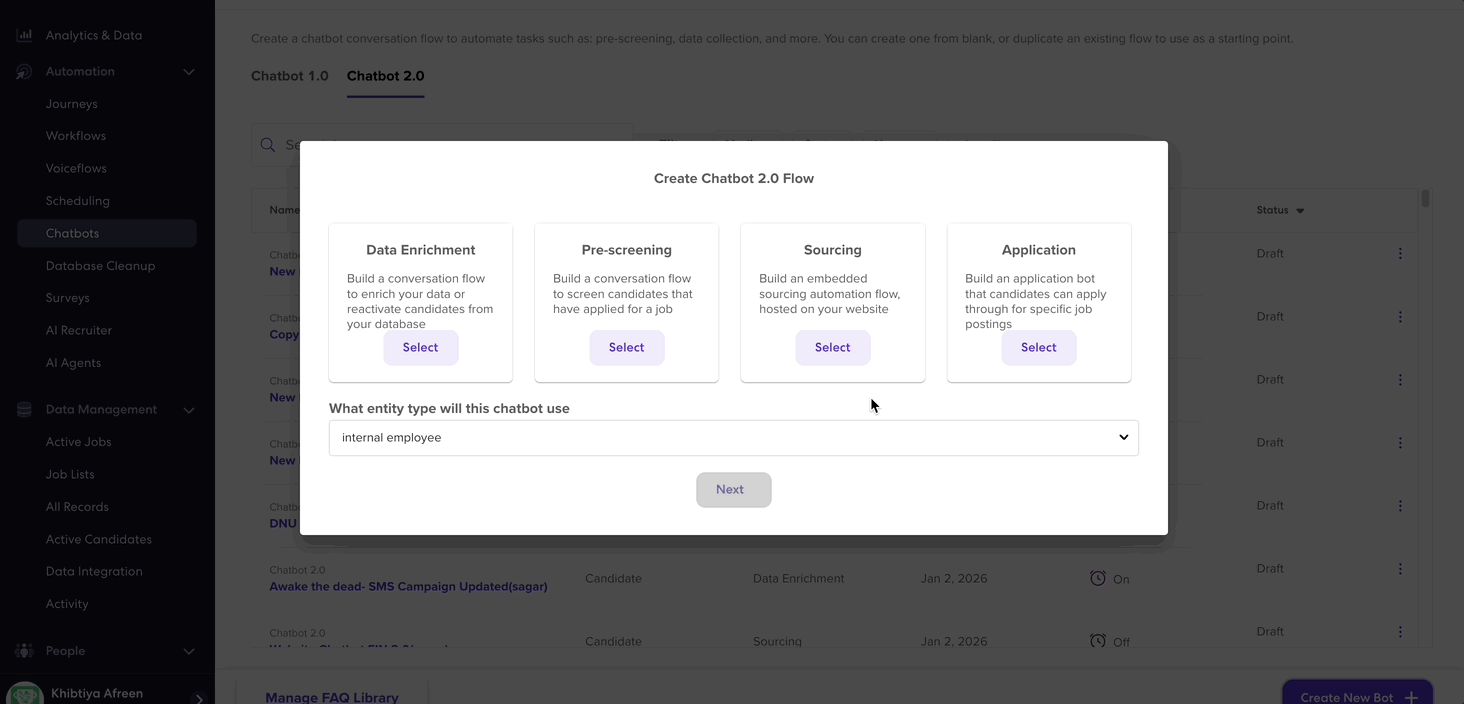Sort by the Status column arrow
Screen dimensions: 1464x704
point(1300,211)
